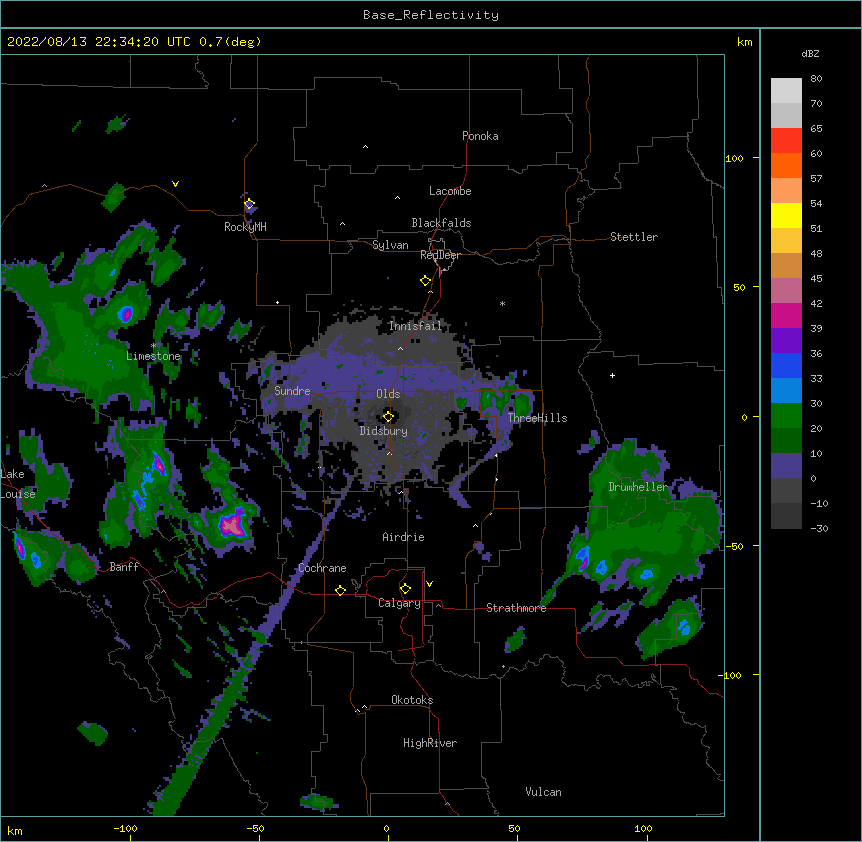Click the RedDeer city label

coord(440,255)
